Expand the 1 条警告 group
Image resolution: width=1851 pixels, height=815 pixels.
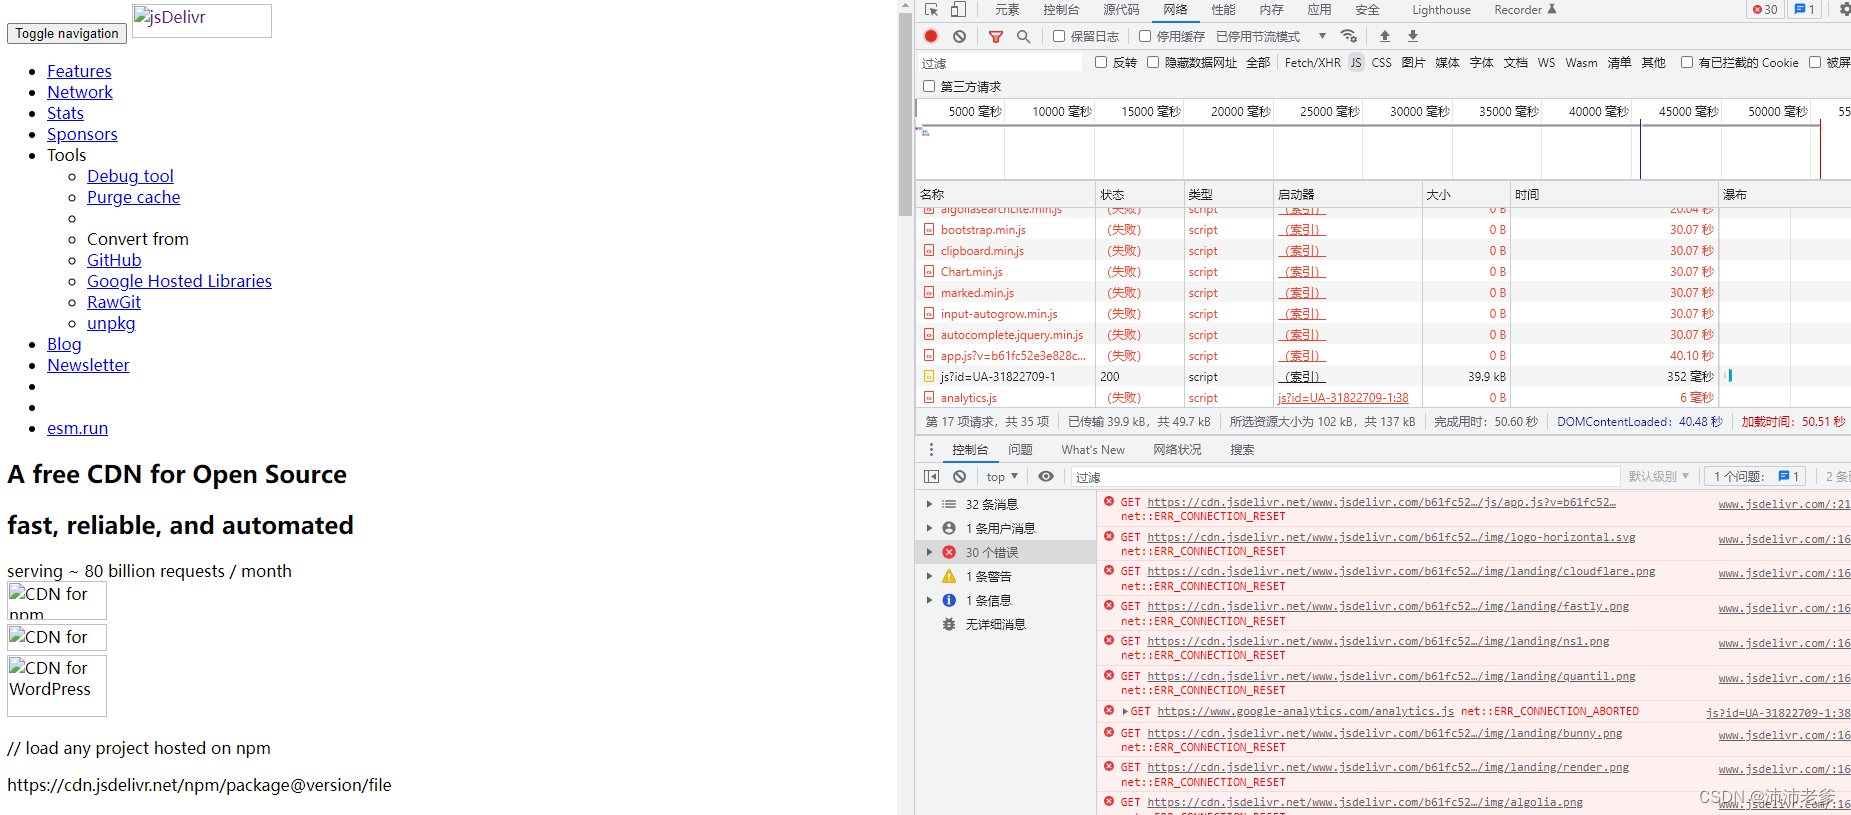tap(929, 576)
